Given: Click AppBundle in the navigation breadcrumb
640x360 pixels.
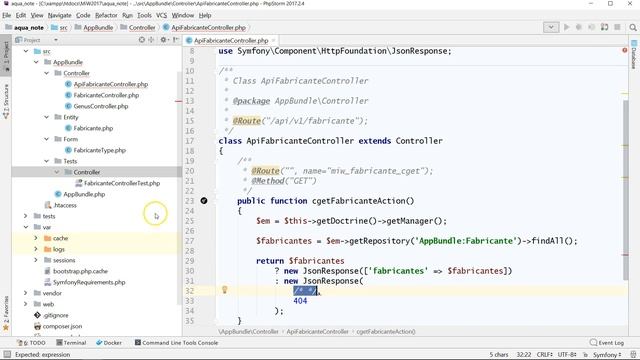Looking at the screenshot, I should [x=98, y=27].
